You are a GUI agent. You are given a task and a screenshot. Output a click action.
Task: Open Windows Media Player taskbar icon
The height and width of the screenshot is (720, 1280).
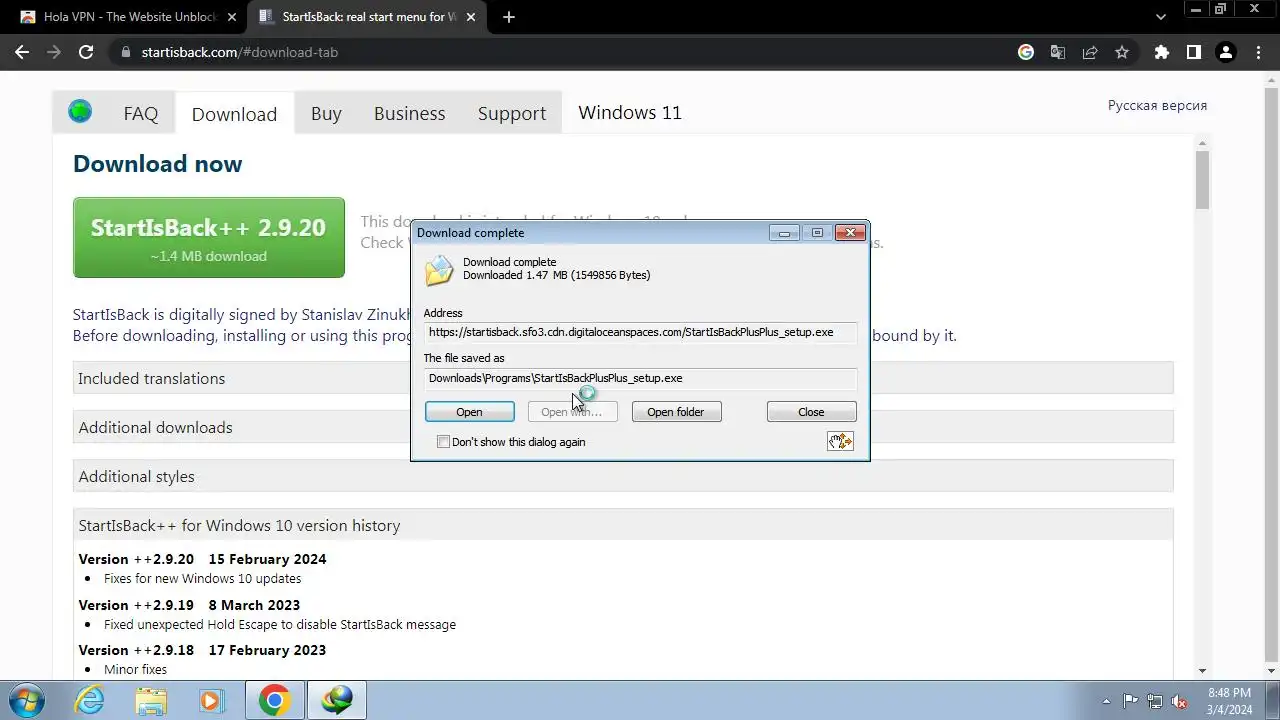[212, 700]
